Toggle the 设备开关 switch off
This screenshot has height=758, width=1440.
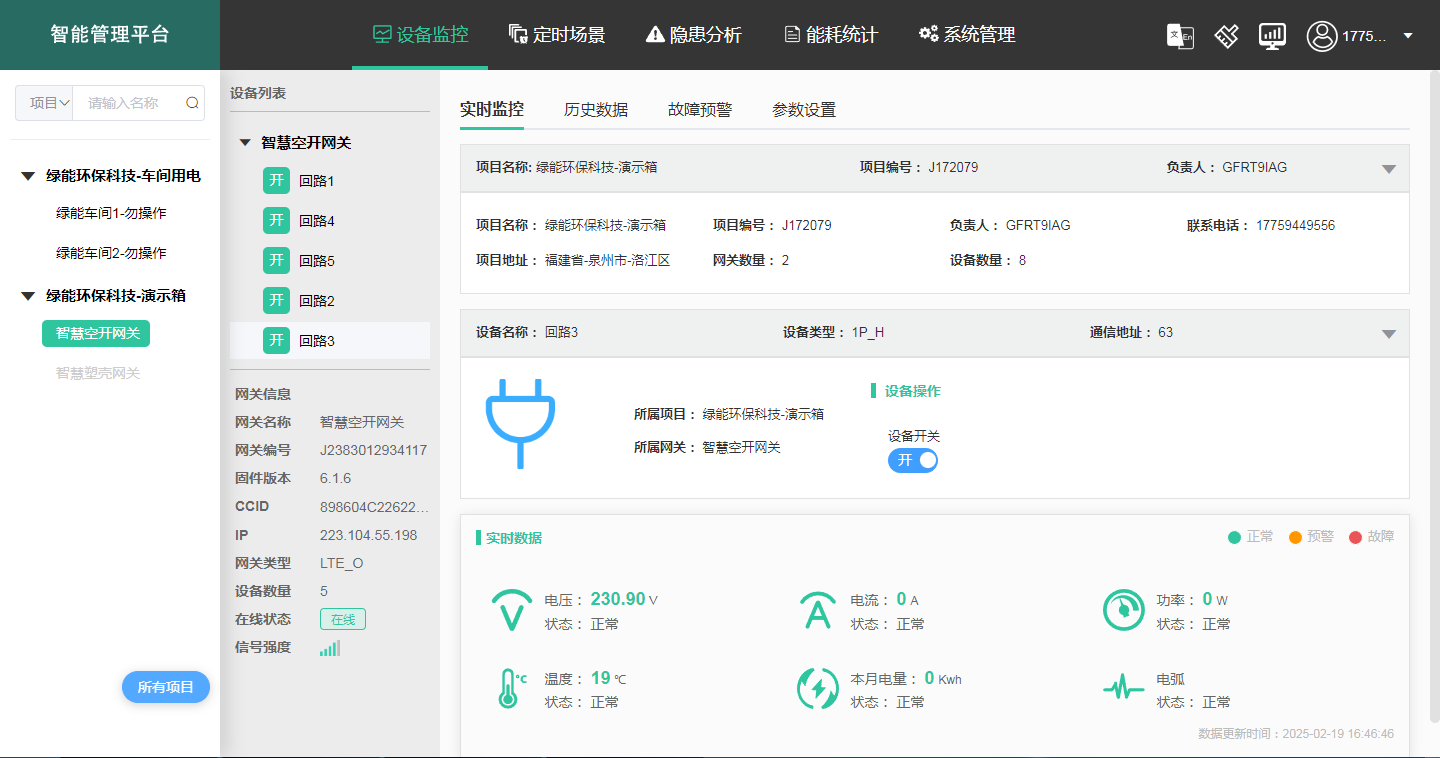[912, 460]
